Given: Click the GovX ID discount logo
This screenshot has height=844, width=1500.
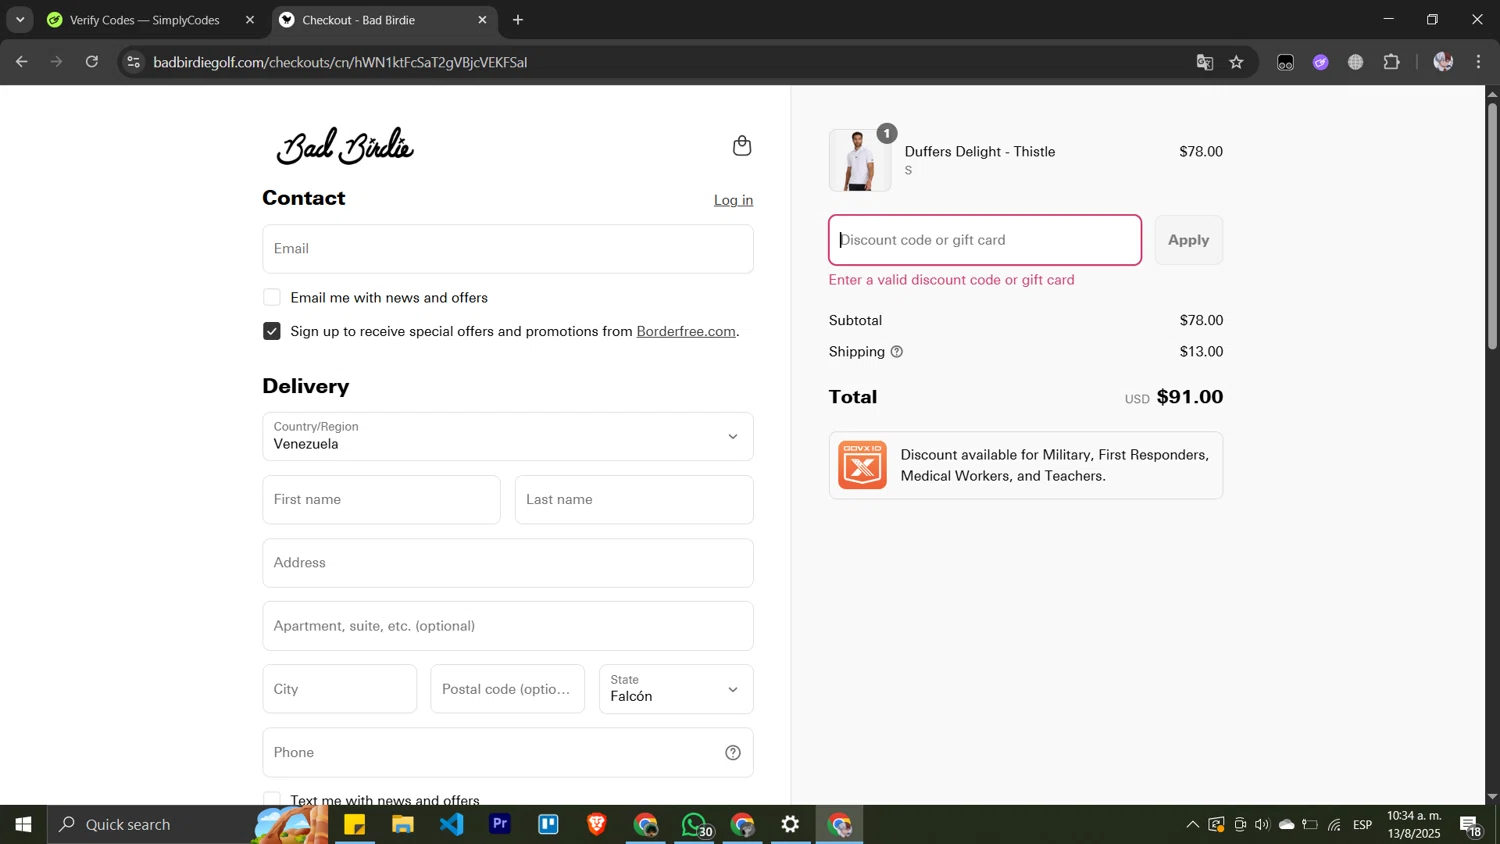Looking at the screenshot, I should point(862,465).
